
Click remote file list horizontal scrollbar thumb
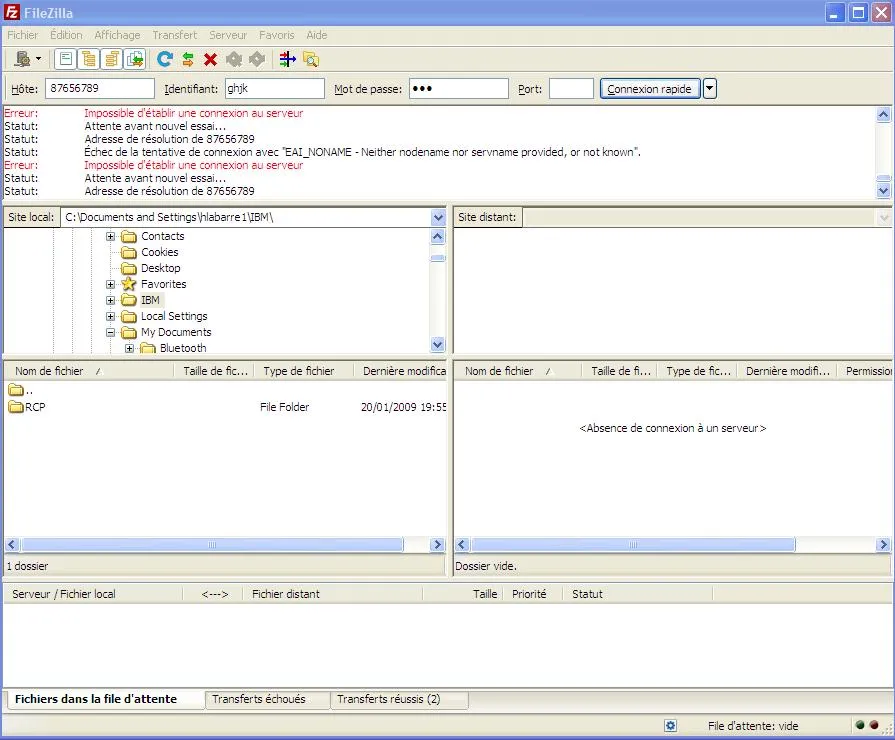[633, 545]
